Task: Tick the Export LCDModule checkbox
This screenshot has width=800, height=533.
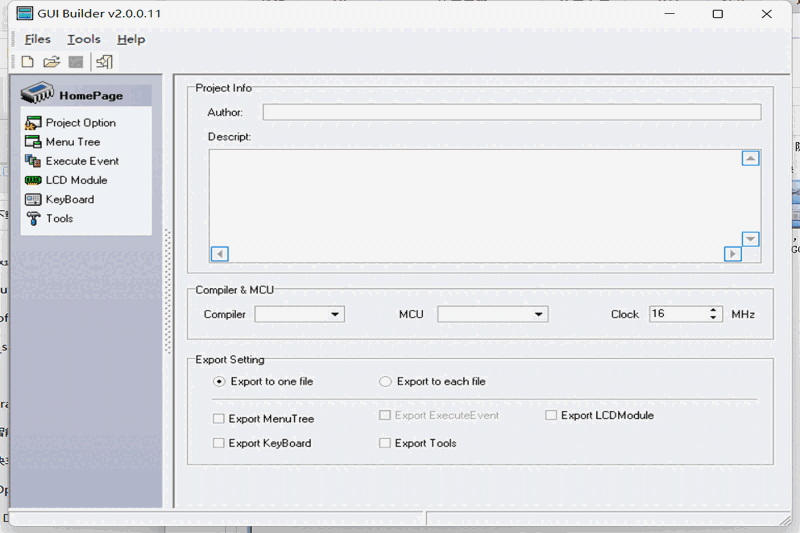Action: click(x=551, y=415)
